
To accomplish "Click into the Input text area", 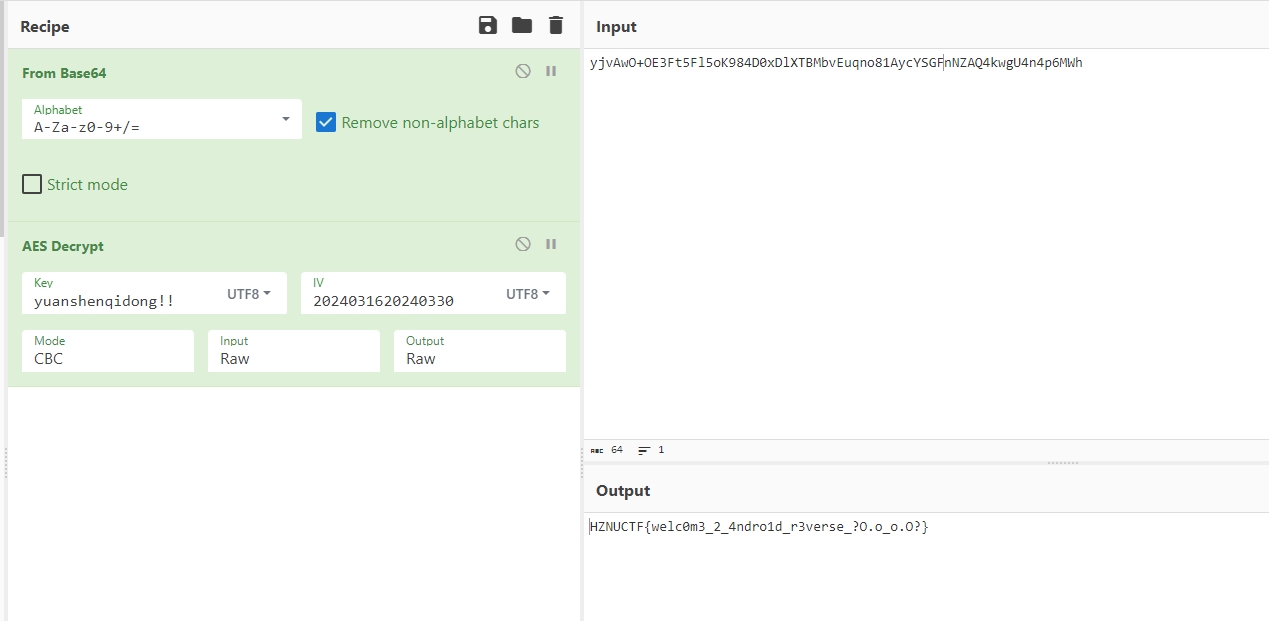I will click(925, 250).
